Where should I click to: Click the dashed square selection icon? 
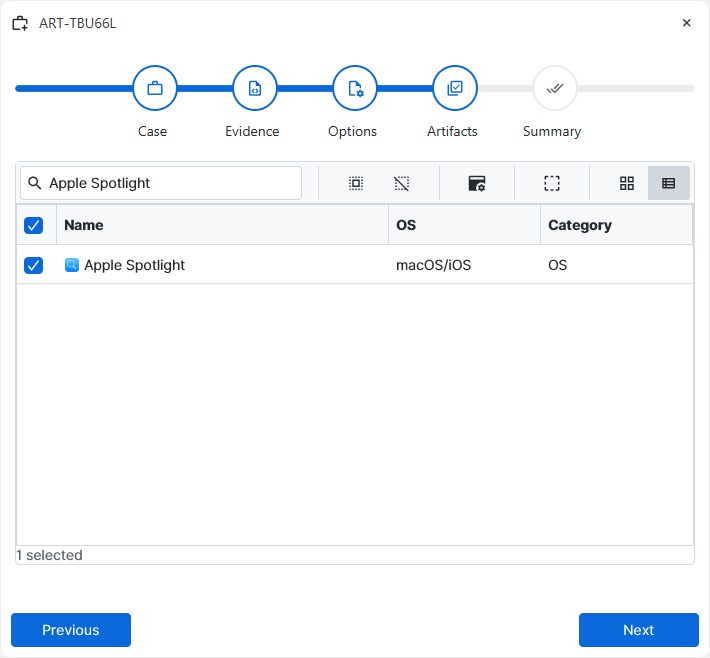(552, 183)
